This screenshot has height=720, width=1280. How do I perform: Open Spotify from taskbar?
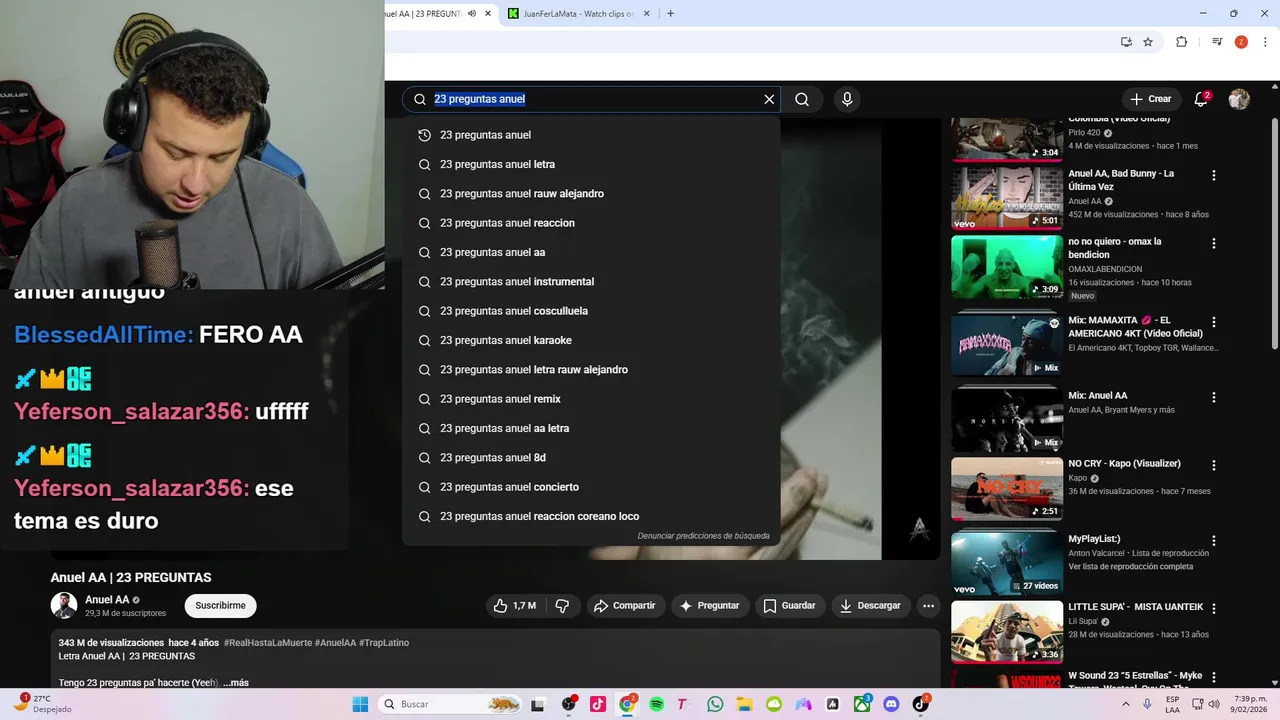(x=656, y=704)
